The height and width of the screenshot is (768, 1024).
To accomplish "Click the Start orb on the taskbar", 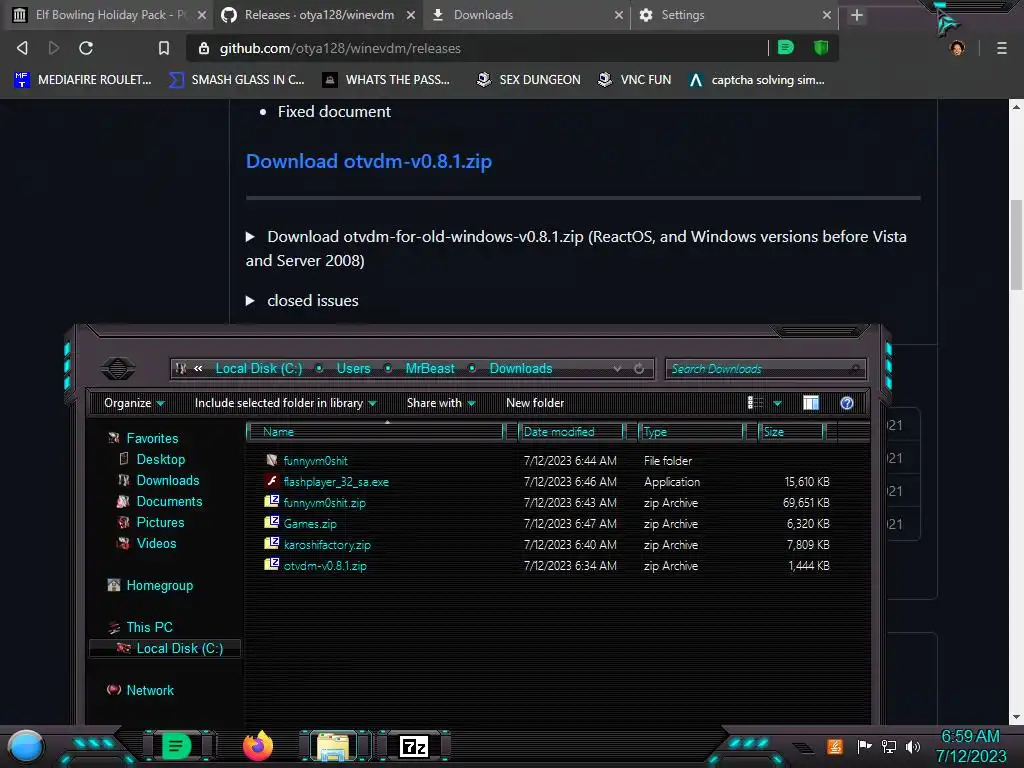I will 26,747.
